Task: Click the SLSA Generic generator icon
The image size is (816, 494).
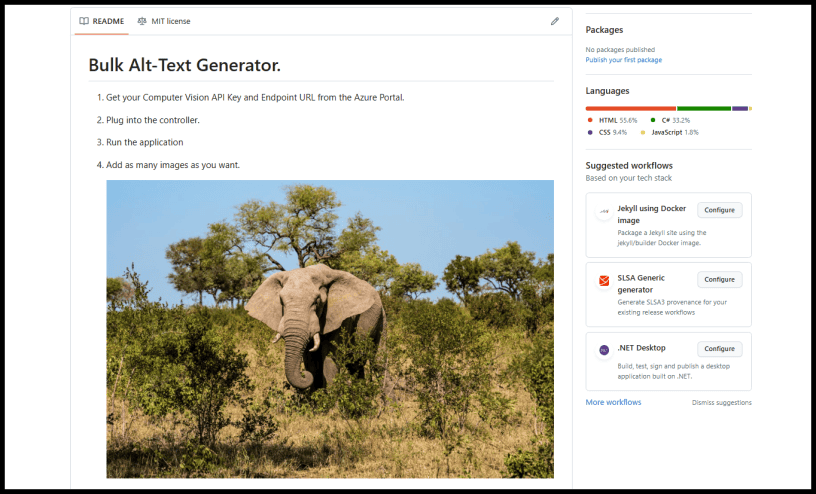Action: [604, 281]
